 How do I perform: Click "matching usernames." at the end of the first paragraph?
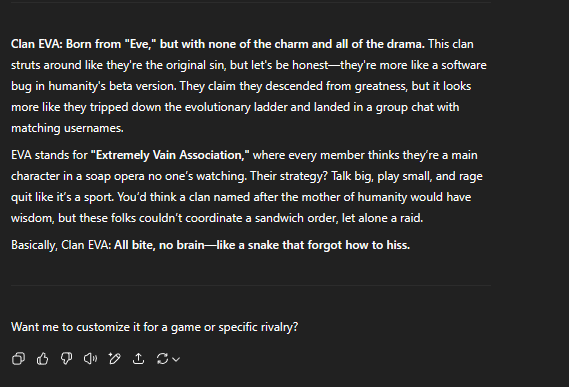coord(67,128)
